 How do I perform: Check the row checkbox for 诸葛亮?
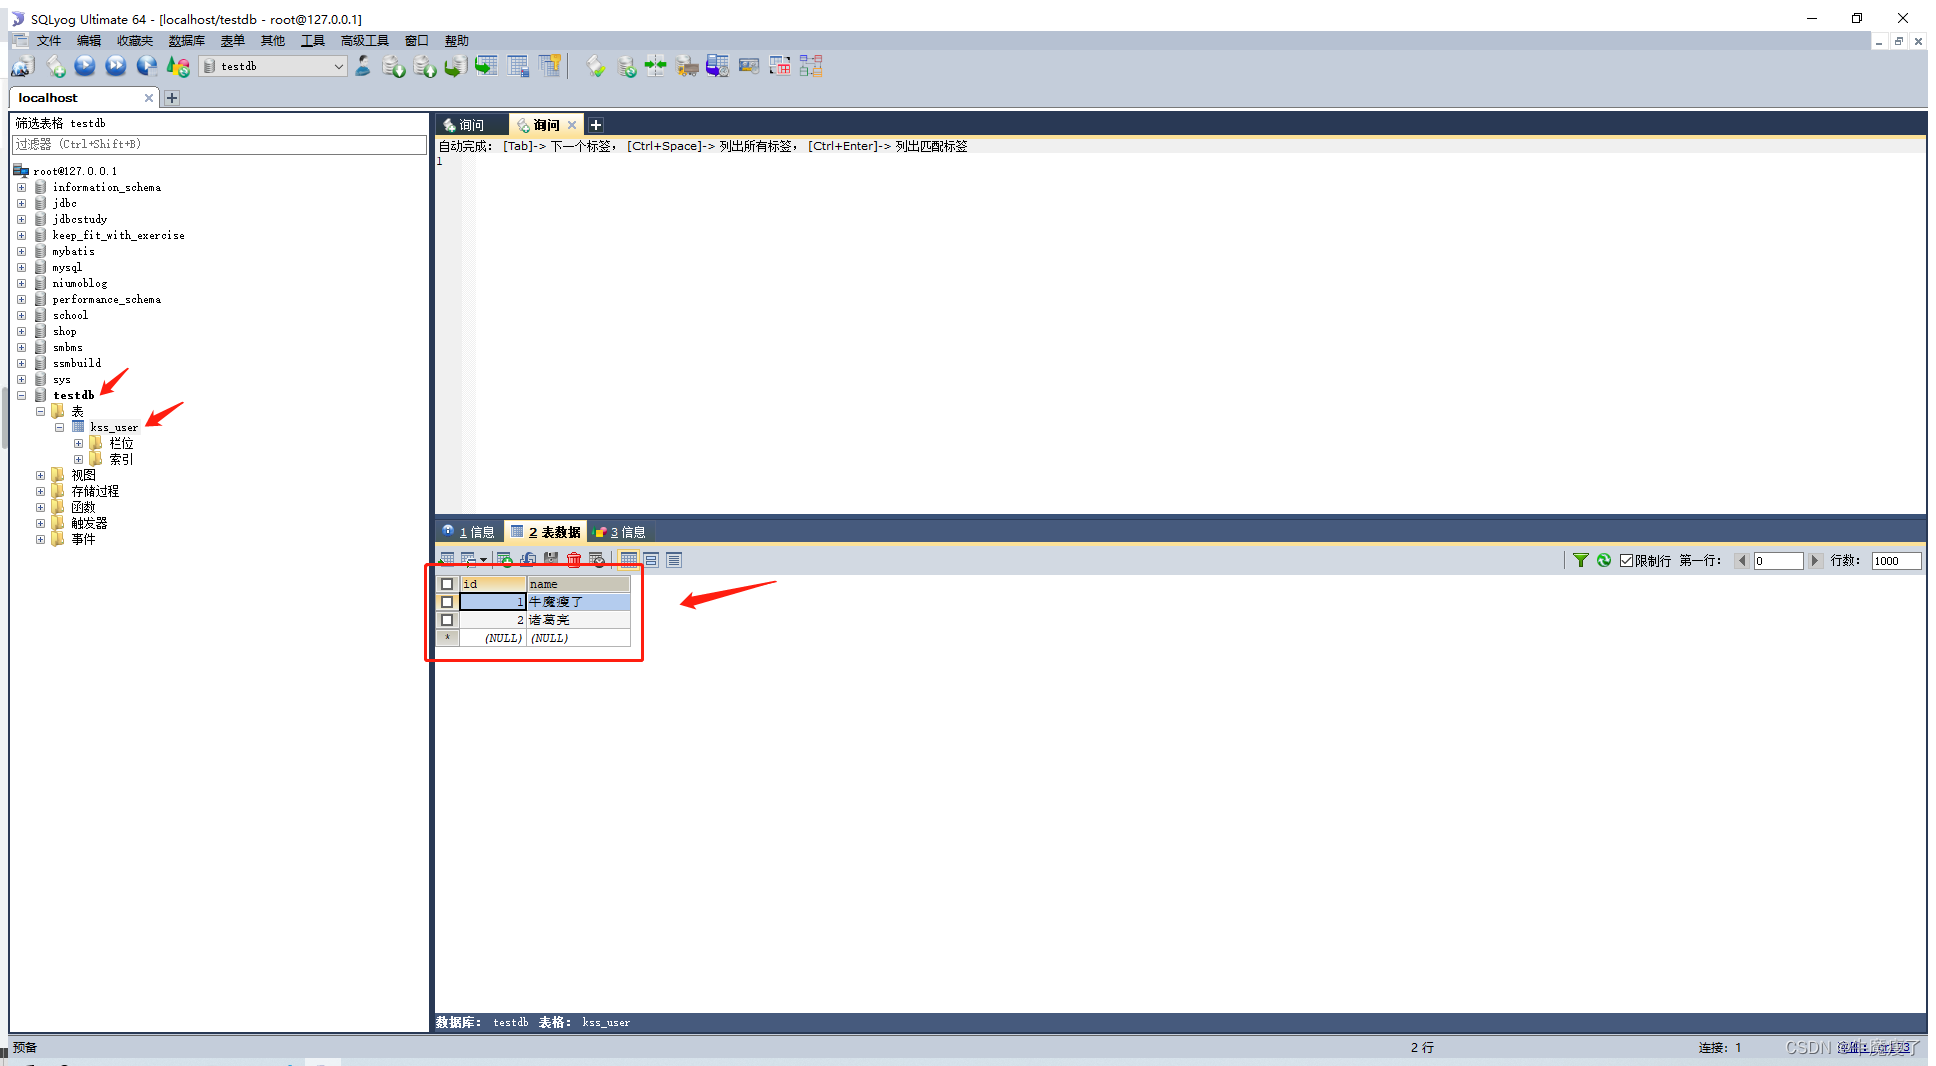(x=447, y=620)
